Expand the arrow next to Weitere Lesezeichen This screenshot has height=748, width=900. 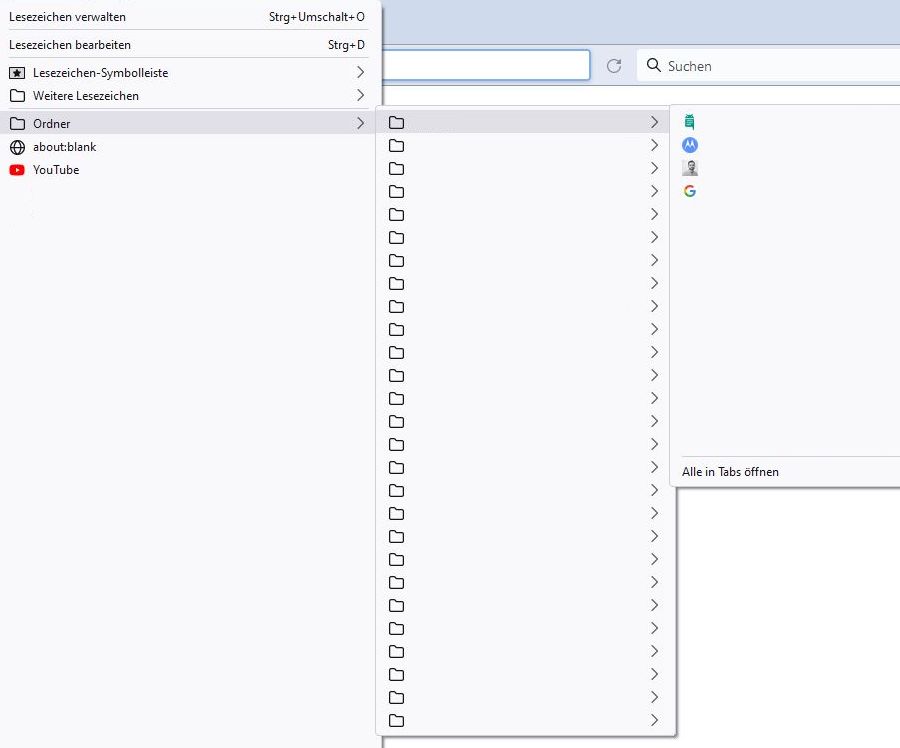point(360,95)
